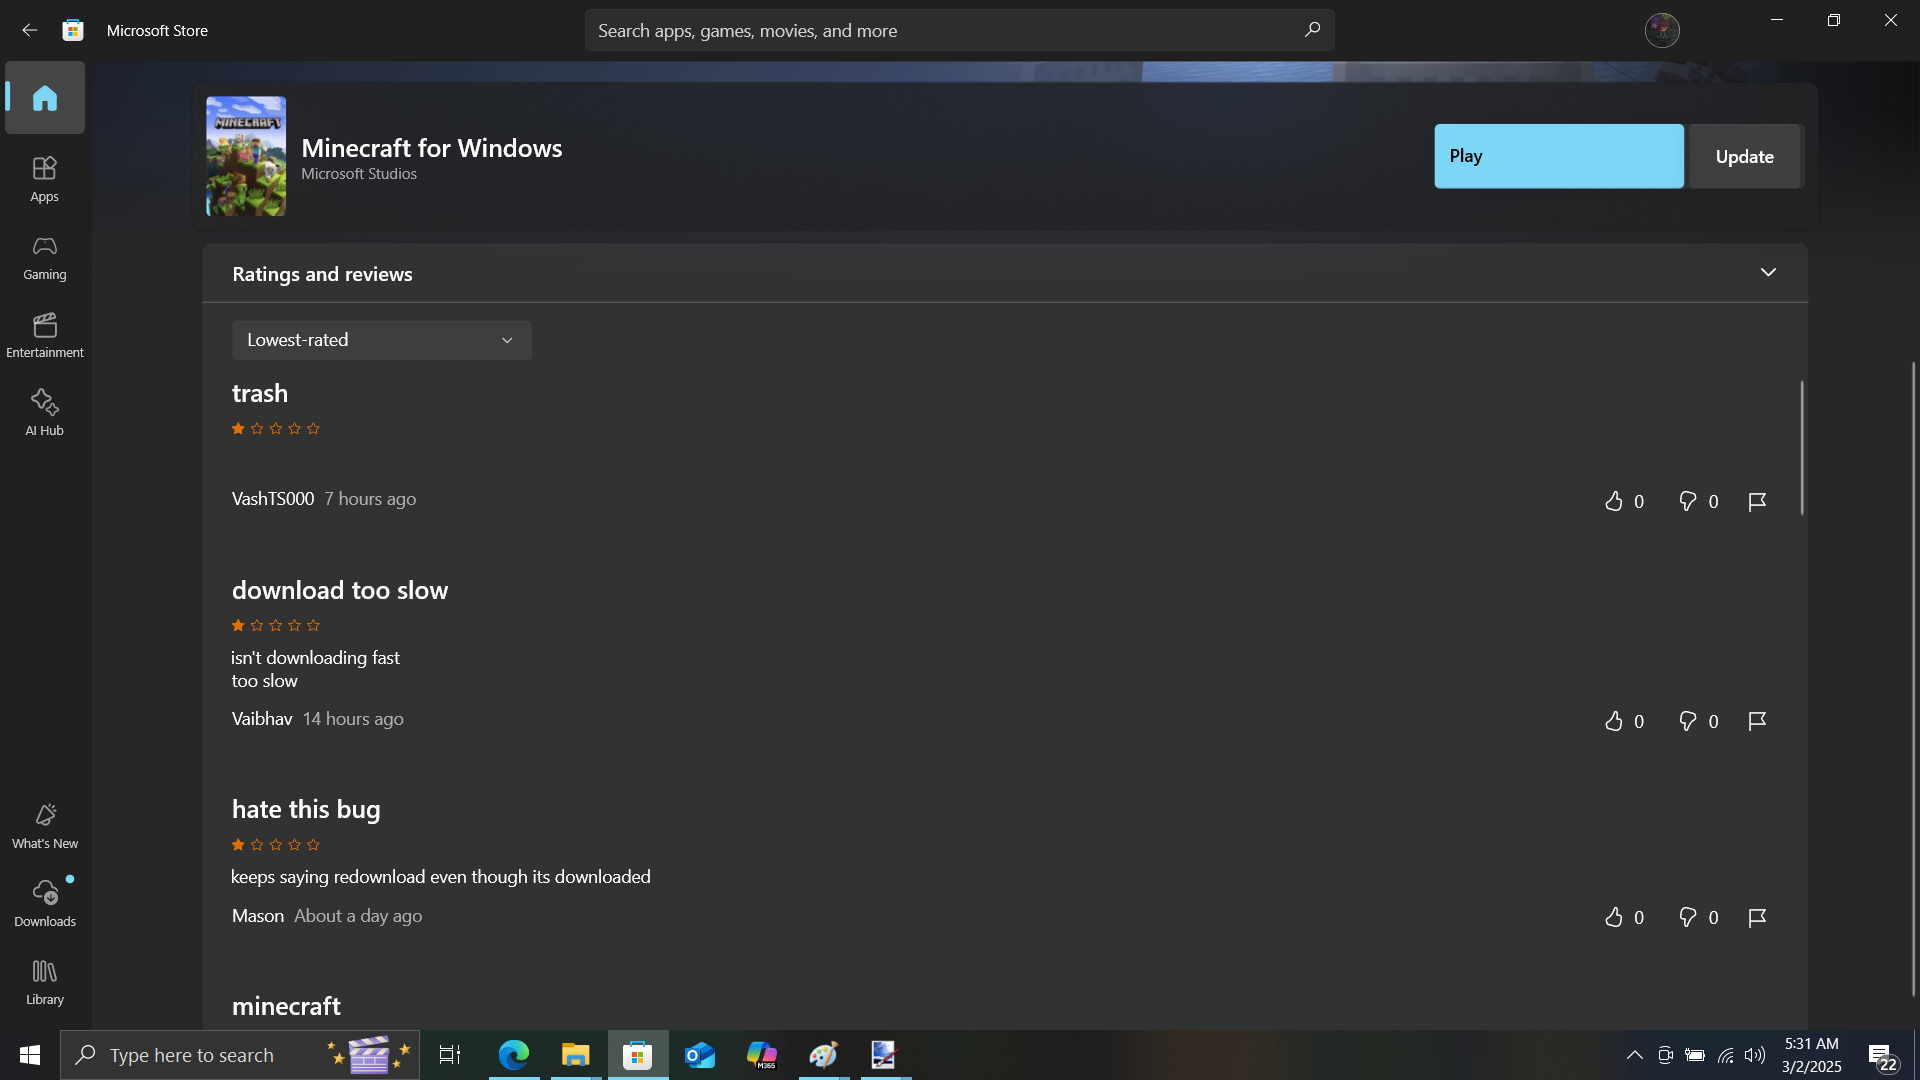Open the user profile avatar
Image resolution: width=1920 pixels, height=1080 pixels.
coord(1662,30)
